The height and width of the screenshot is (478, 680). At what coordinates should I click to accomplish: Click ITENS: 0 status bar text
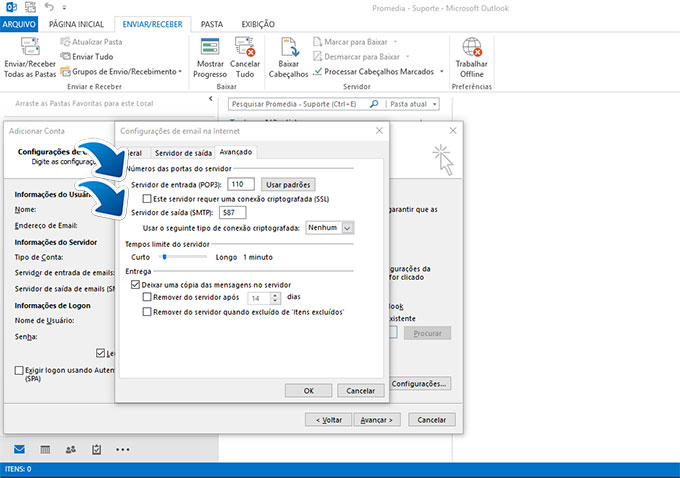pos(18,469)
